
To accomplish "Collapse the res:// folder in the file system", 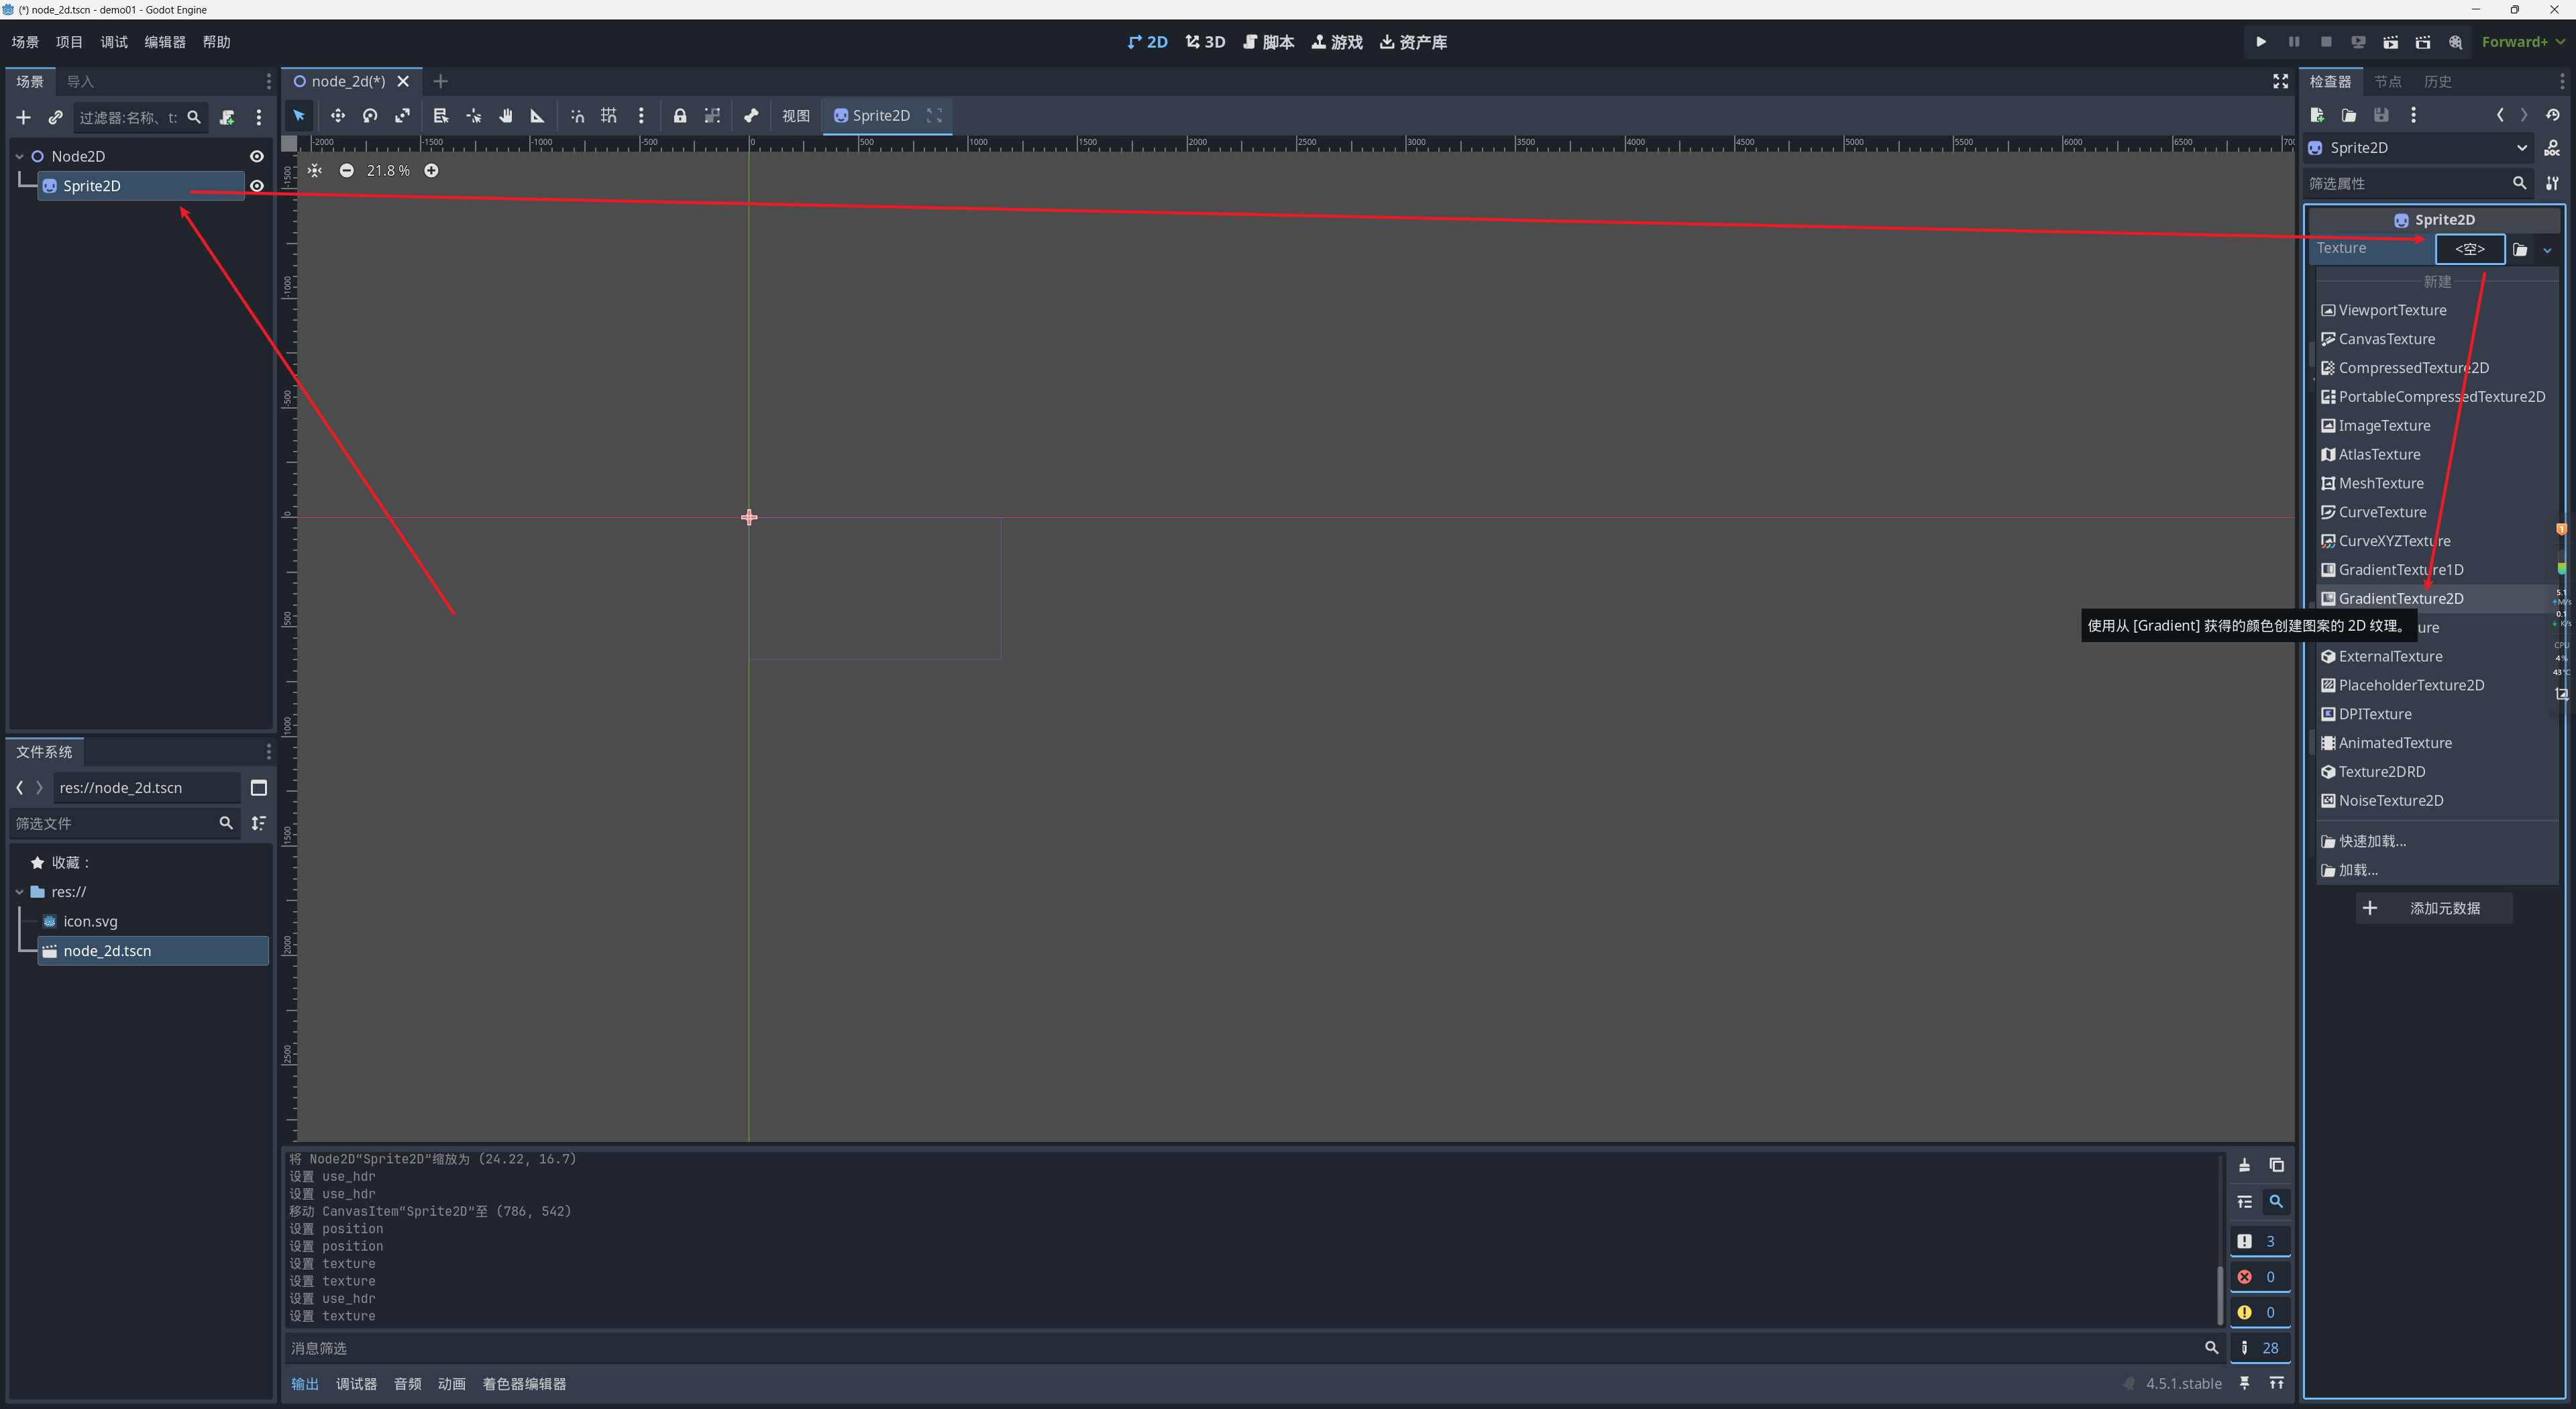I will click(x=20, y=892).
